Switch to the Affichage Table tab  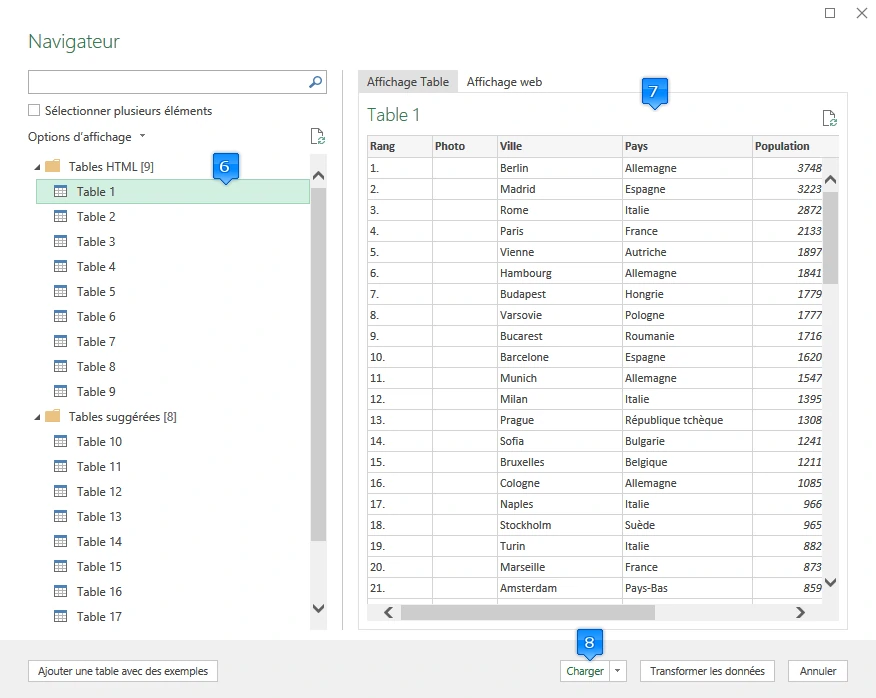407,82
